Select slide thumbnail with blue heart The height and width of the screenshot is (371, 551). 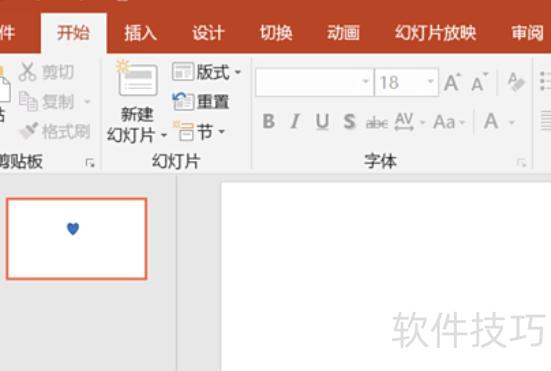tap(77, 239)
